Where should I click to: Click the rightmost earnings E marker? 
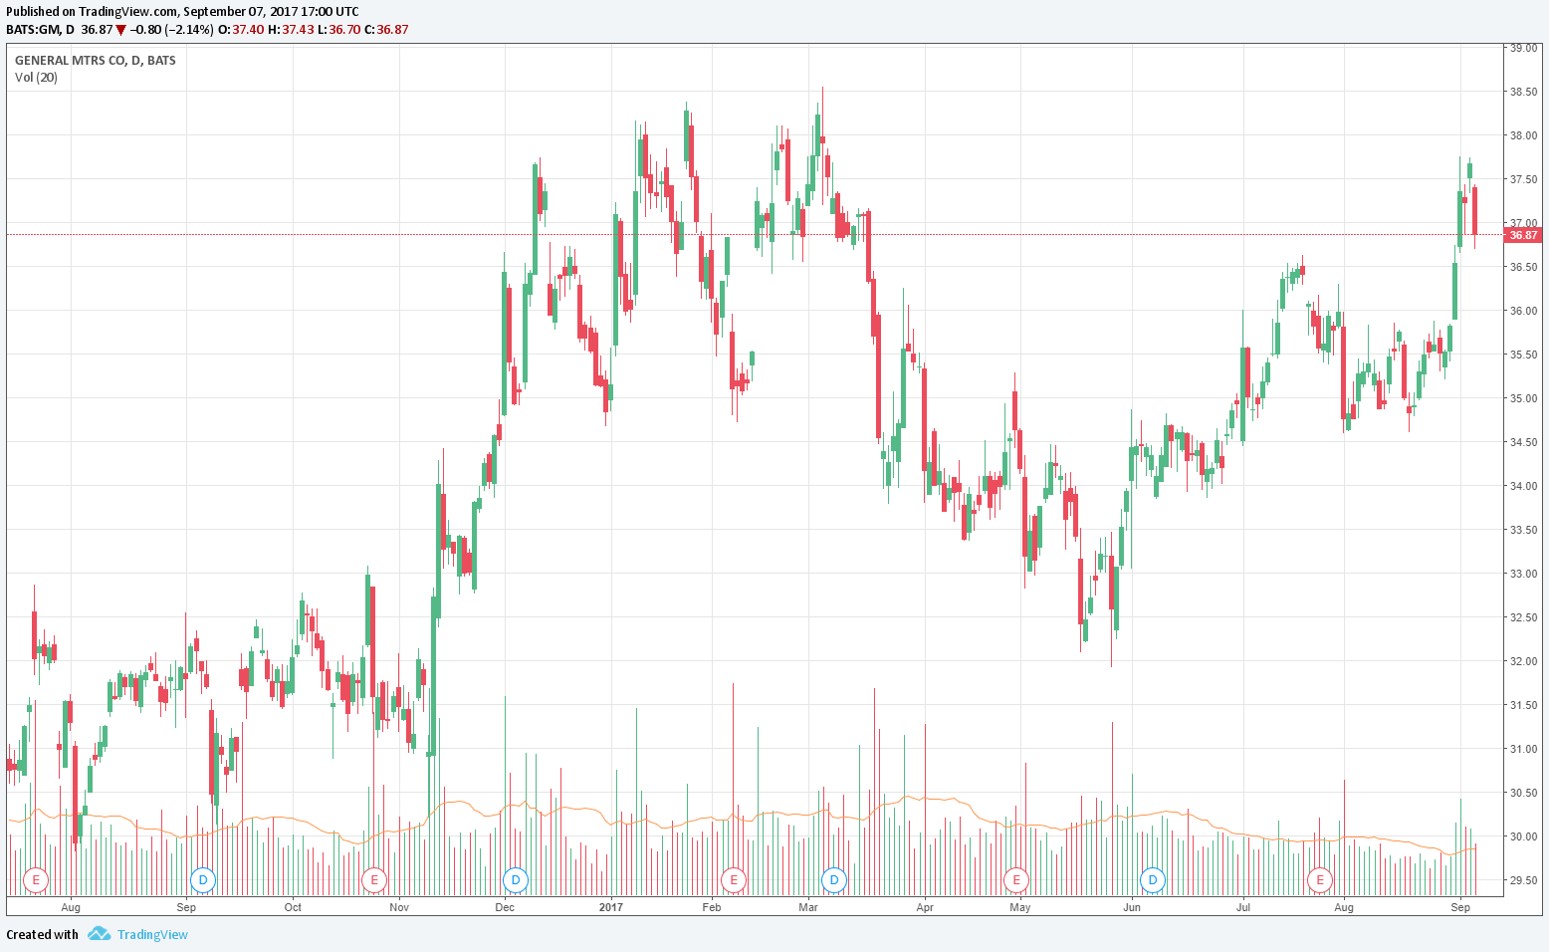click(1320, 880)
